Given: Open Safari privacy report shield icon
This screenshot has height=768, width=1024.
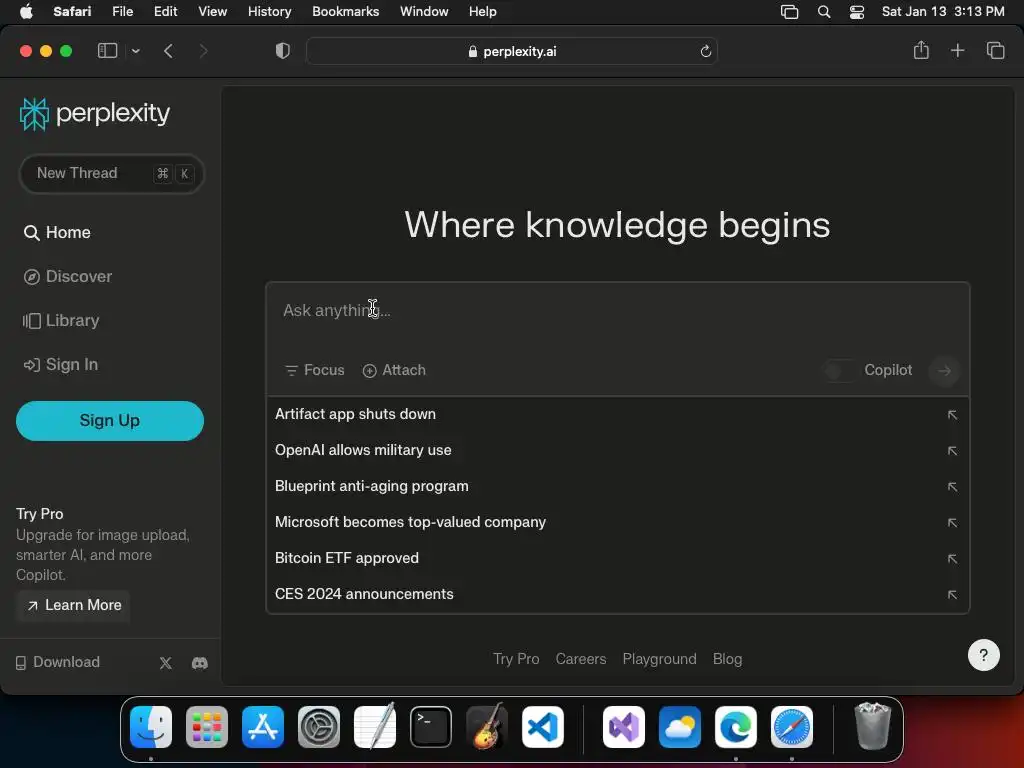Looking at the screenshot, I should tap(283, 51).
